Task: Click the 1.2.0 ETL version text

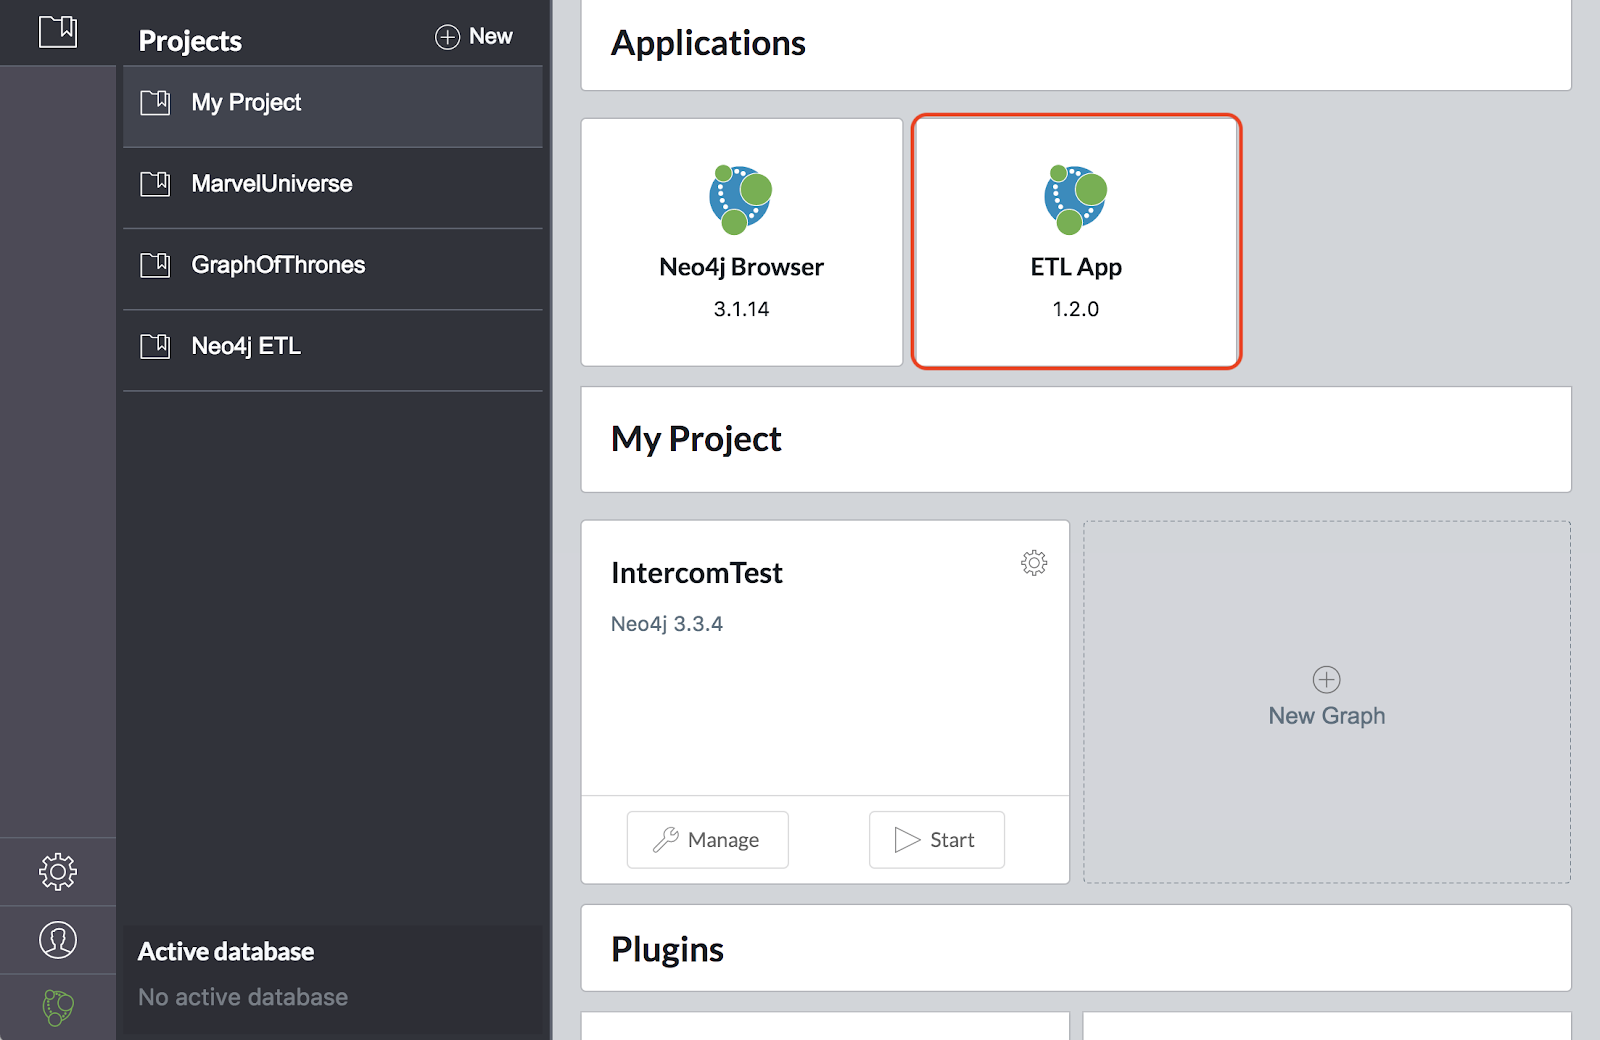Action: point(1076,309)
